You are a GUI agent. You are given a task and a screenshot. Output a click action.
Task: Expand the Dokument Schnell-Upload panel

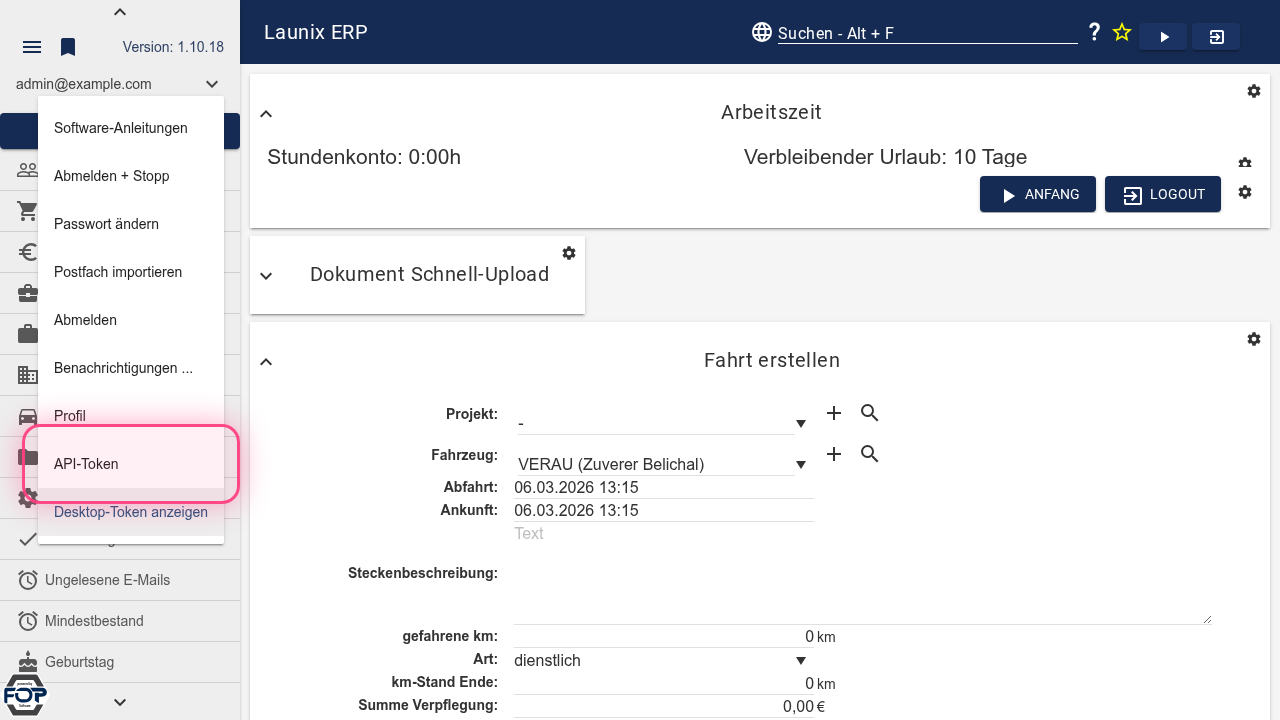(266, 276)
